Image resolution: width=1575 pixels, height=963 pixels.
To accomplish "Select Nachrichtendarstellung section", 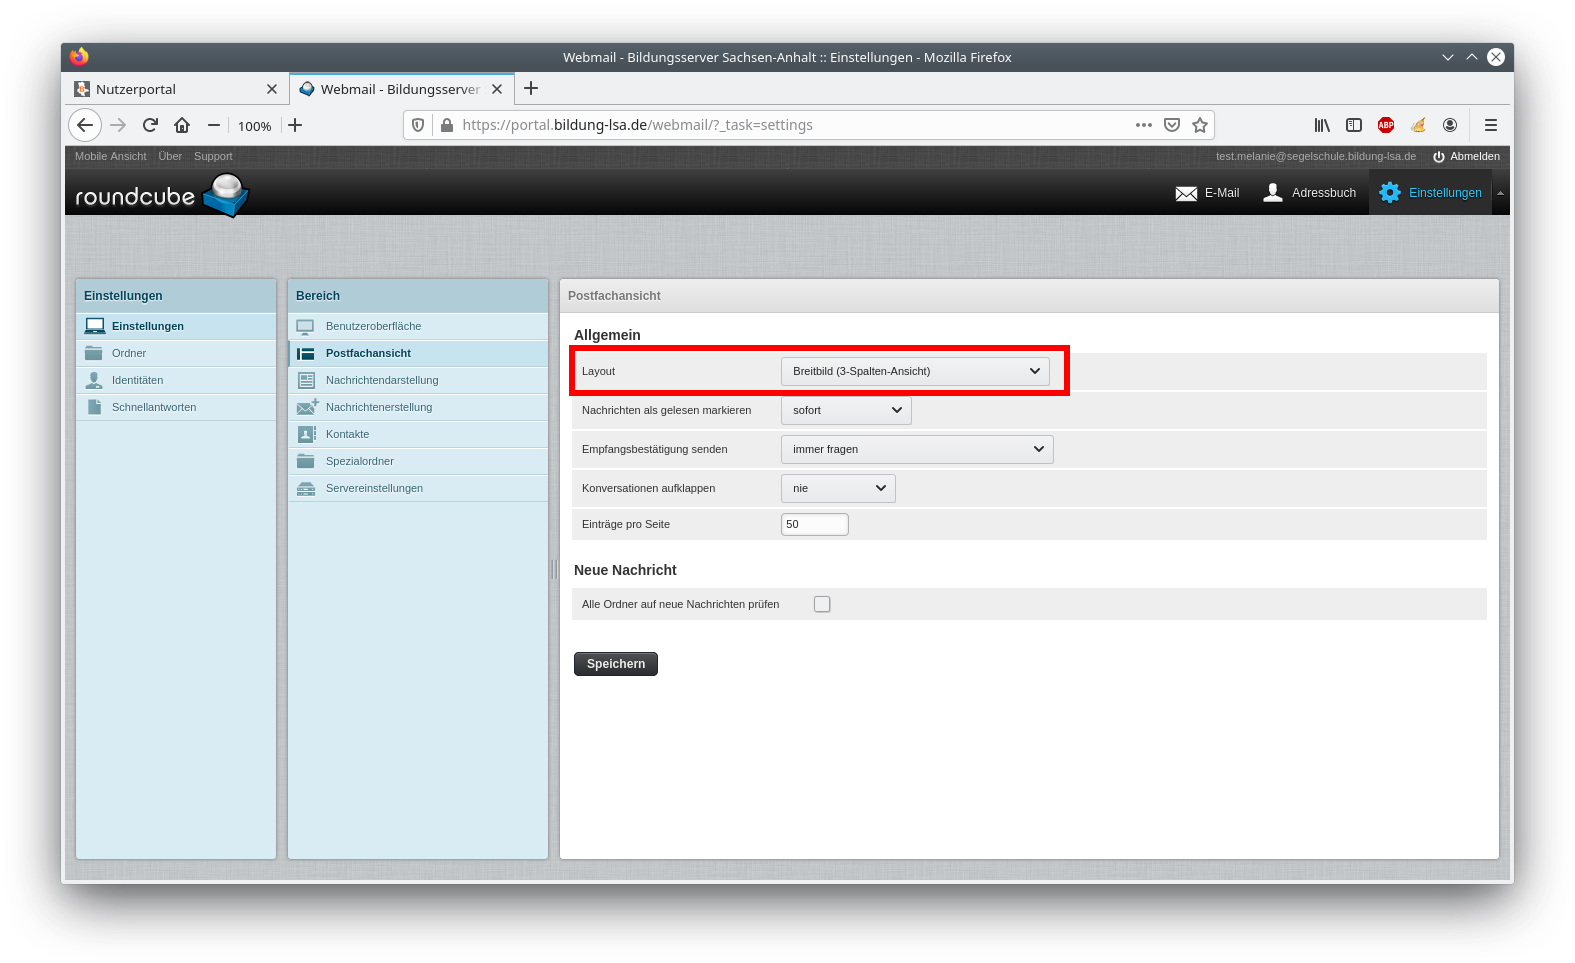I will click(x=418, y=380).
